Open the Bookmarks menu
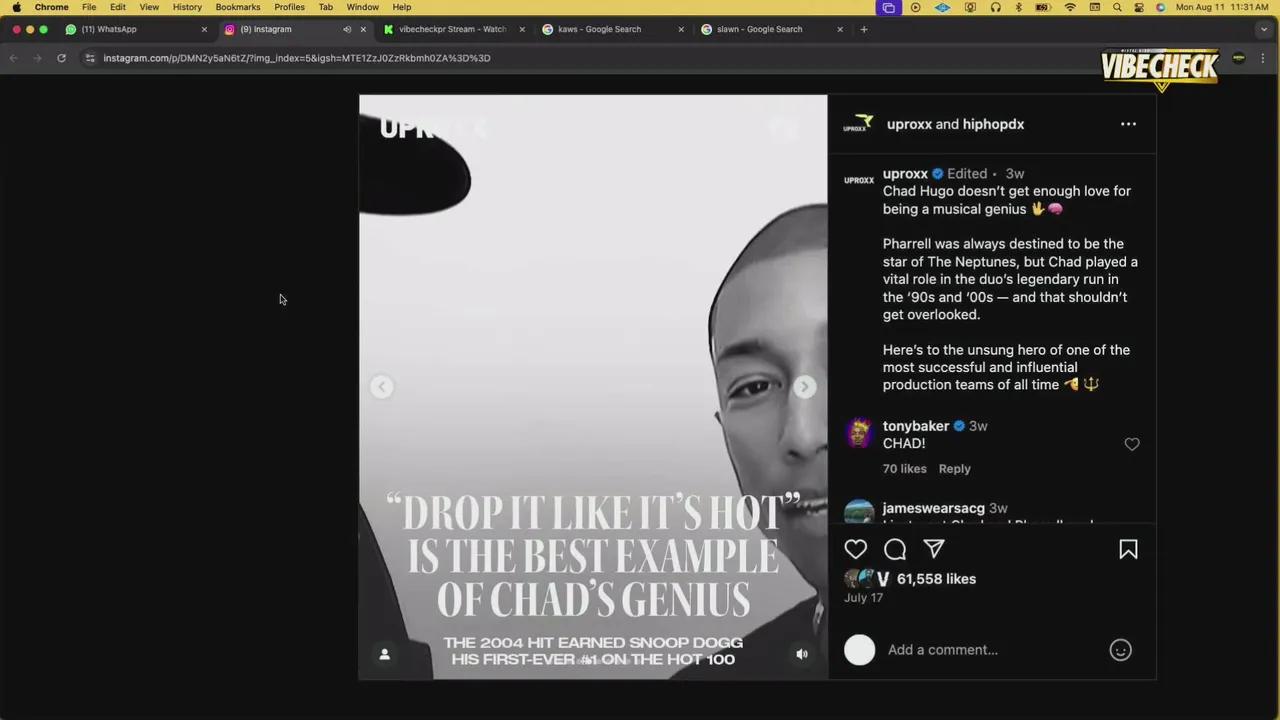Screen dimensions: 1280x720 [238, 7]
